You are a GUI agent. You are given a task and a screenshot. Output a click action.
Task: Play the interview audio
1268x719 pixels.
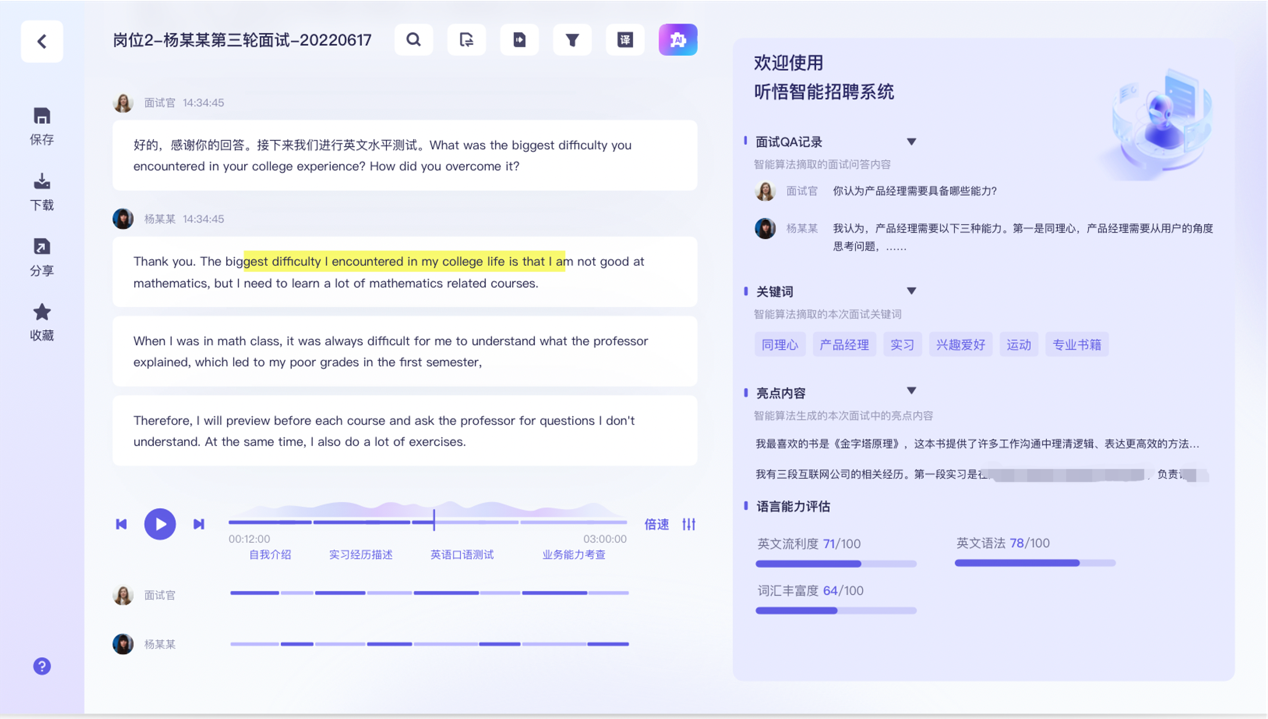[160, 524]
